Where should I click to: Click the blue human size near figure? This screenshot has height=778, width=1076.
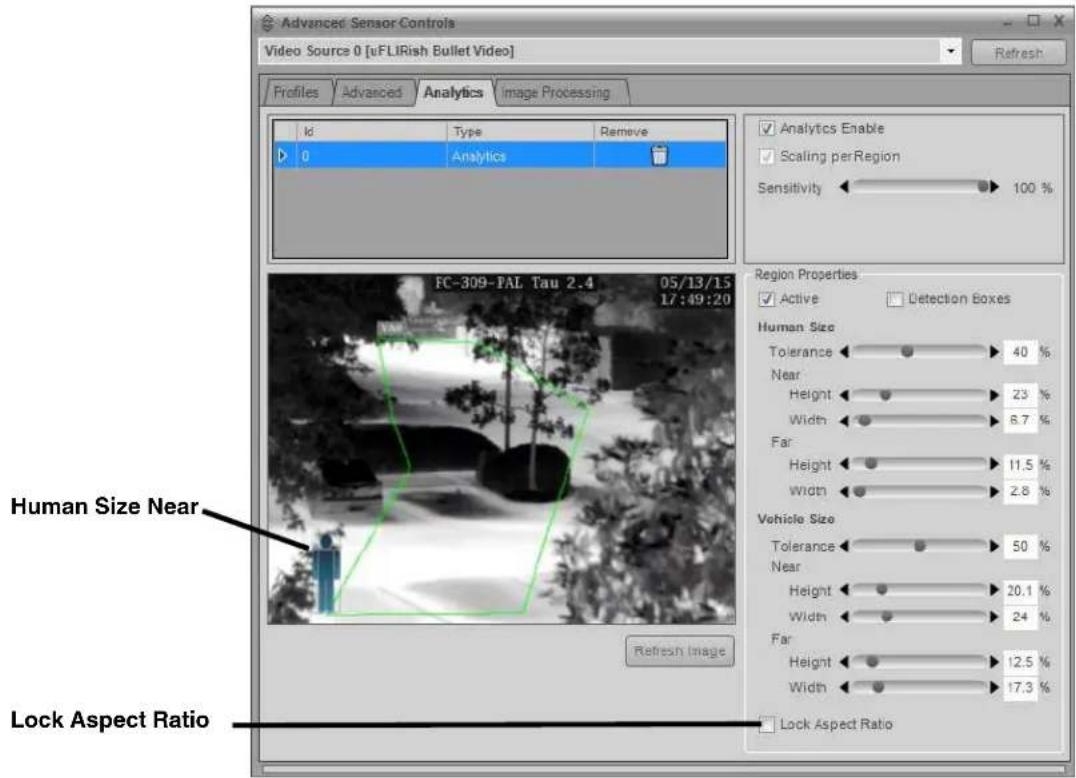(327, 574)
